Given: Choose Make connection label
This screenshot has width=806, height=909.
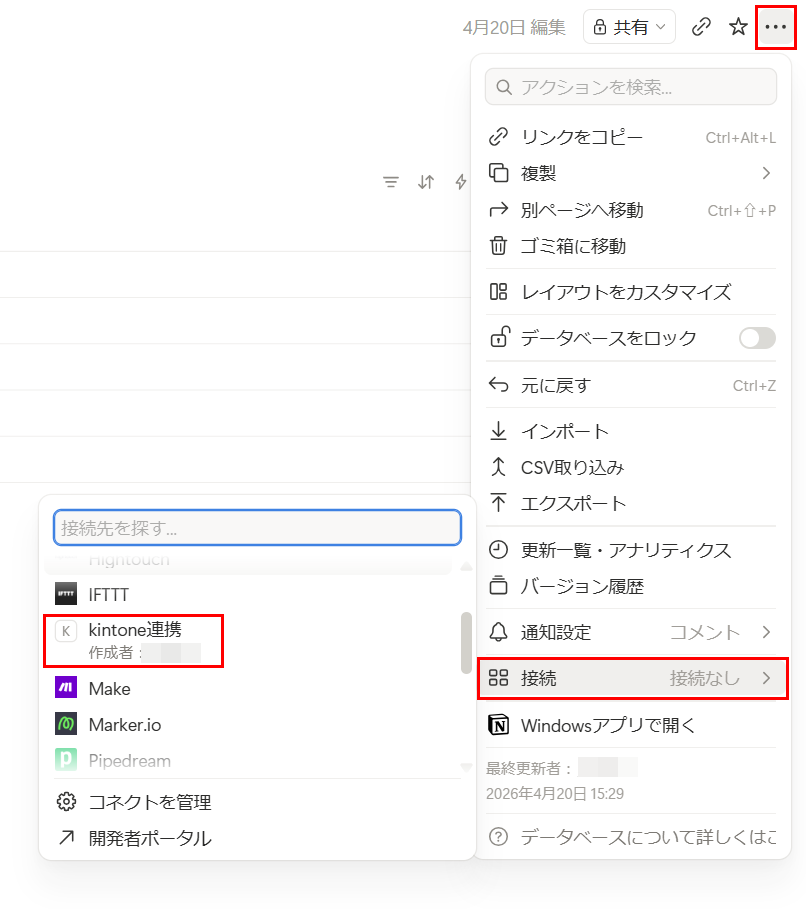Looking at the screenshot, I should tap(110, 689).
